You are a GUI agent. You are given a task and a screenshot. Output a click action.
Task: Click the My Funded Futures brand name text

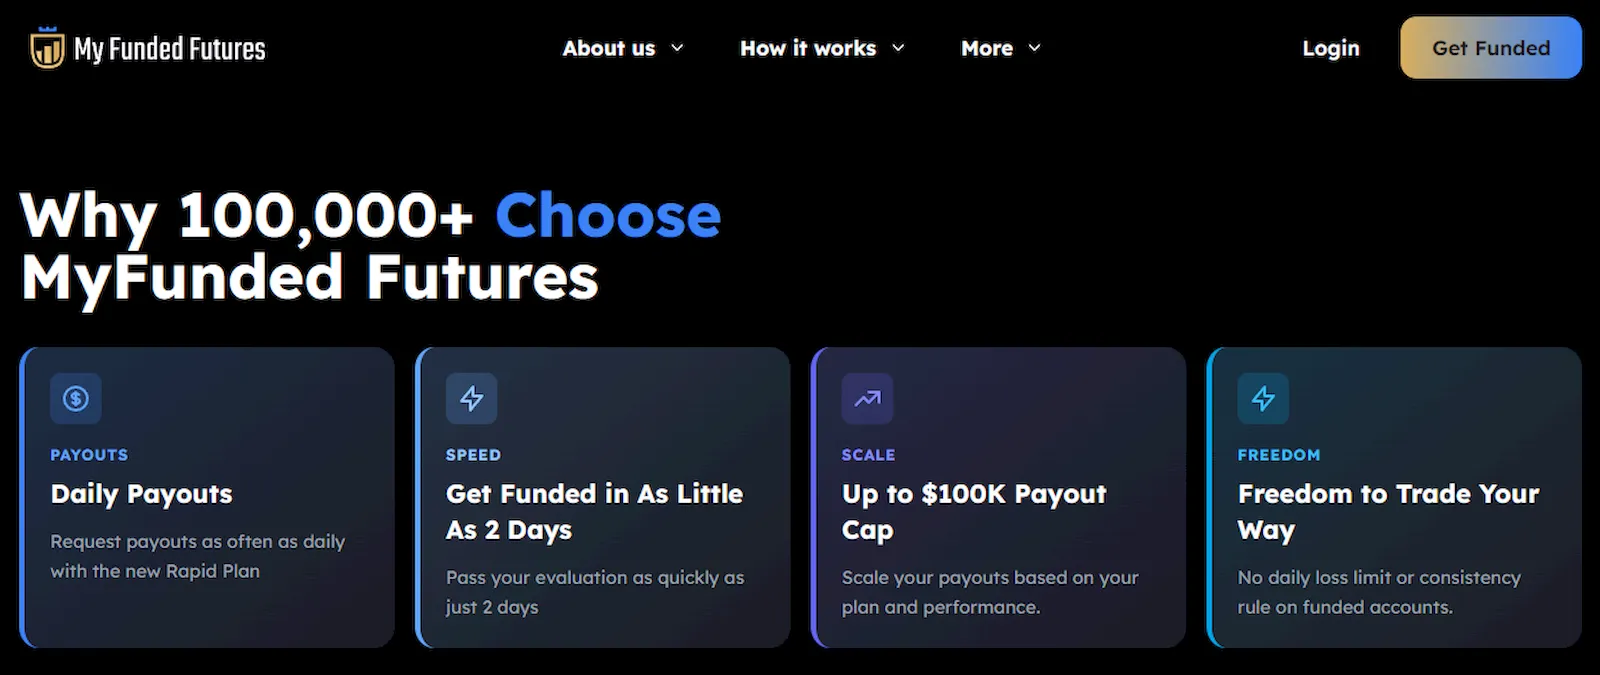coord(170,47)
